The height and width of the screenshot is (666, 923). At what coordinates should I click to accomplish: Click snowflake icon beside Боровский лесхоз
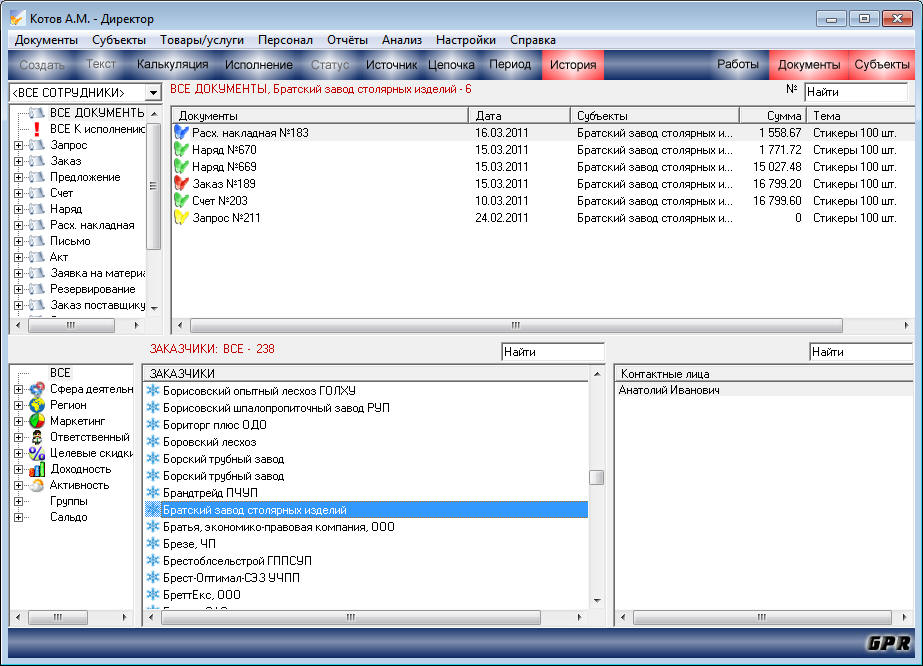[x=153, y=442]
